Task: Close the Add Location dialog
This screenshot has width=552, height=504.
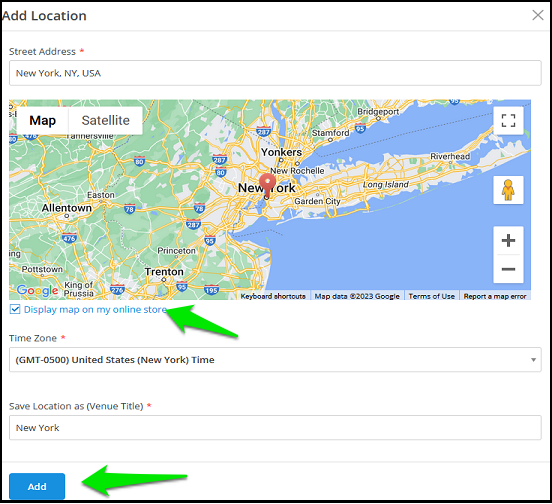Action: coord(538,15)
